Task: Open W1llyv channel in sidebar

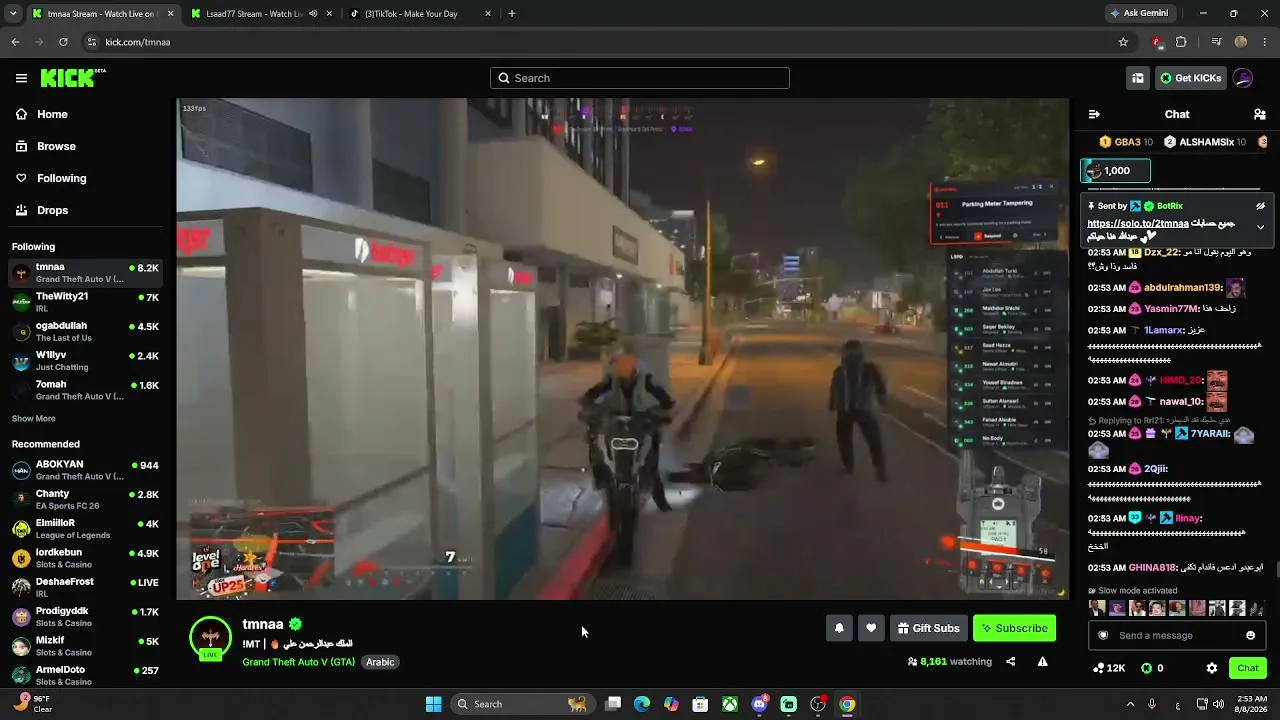Action: (87, 361)
